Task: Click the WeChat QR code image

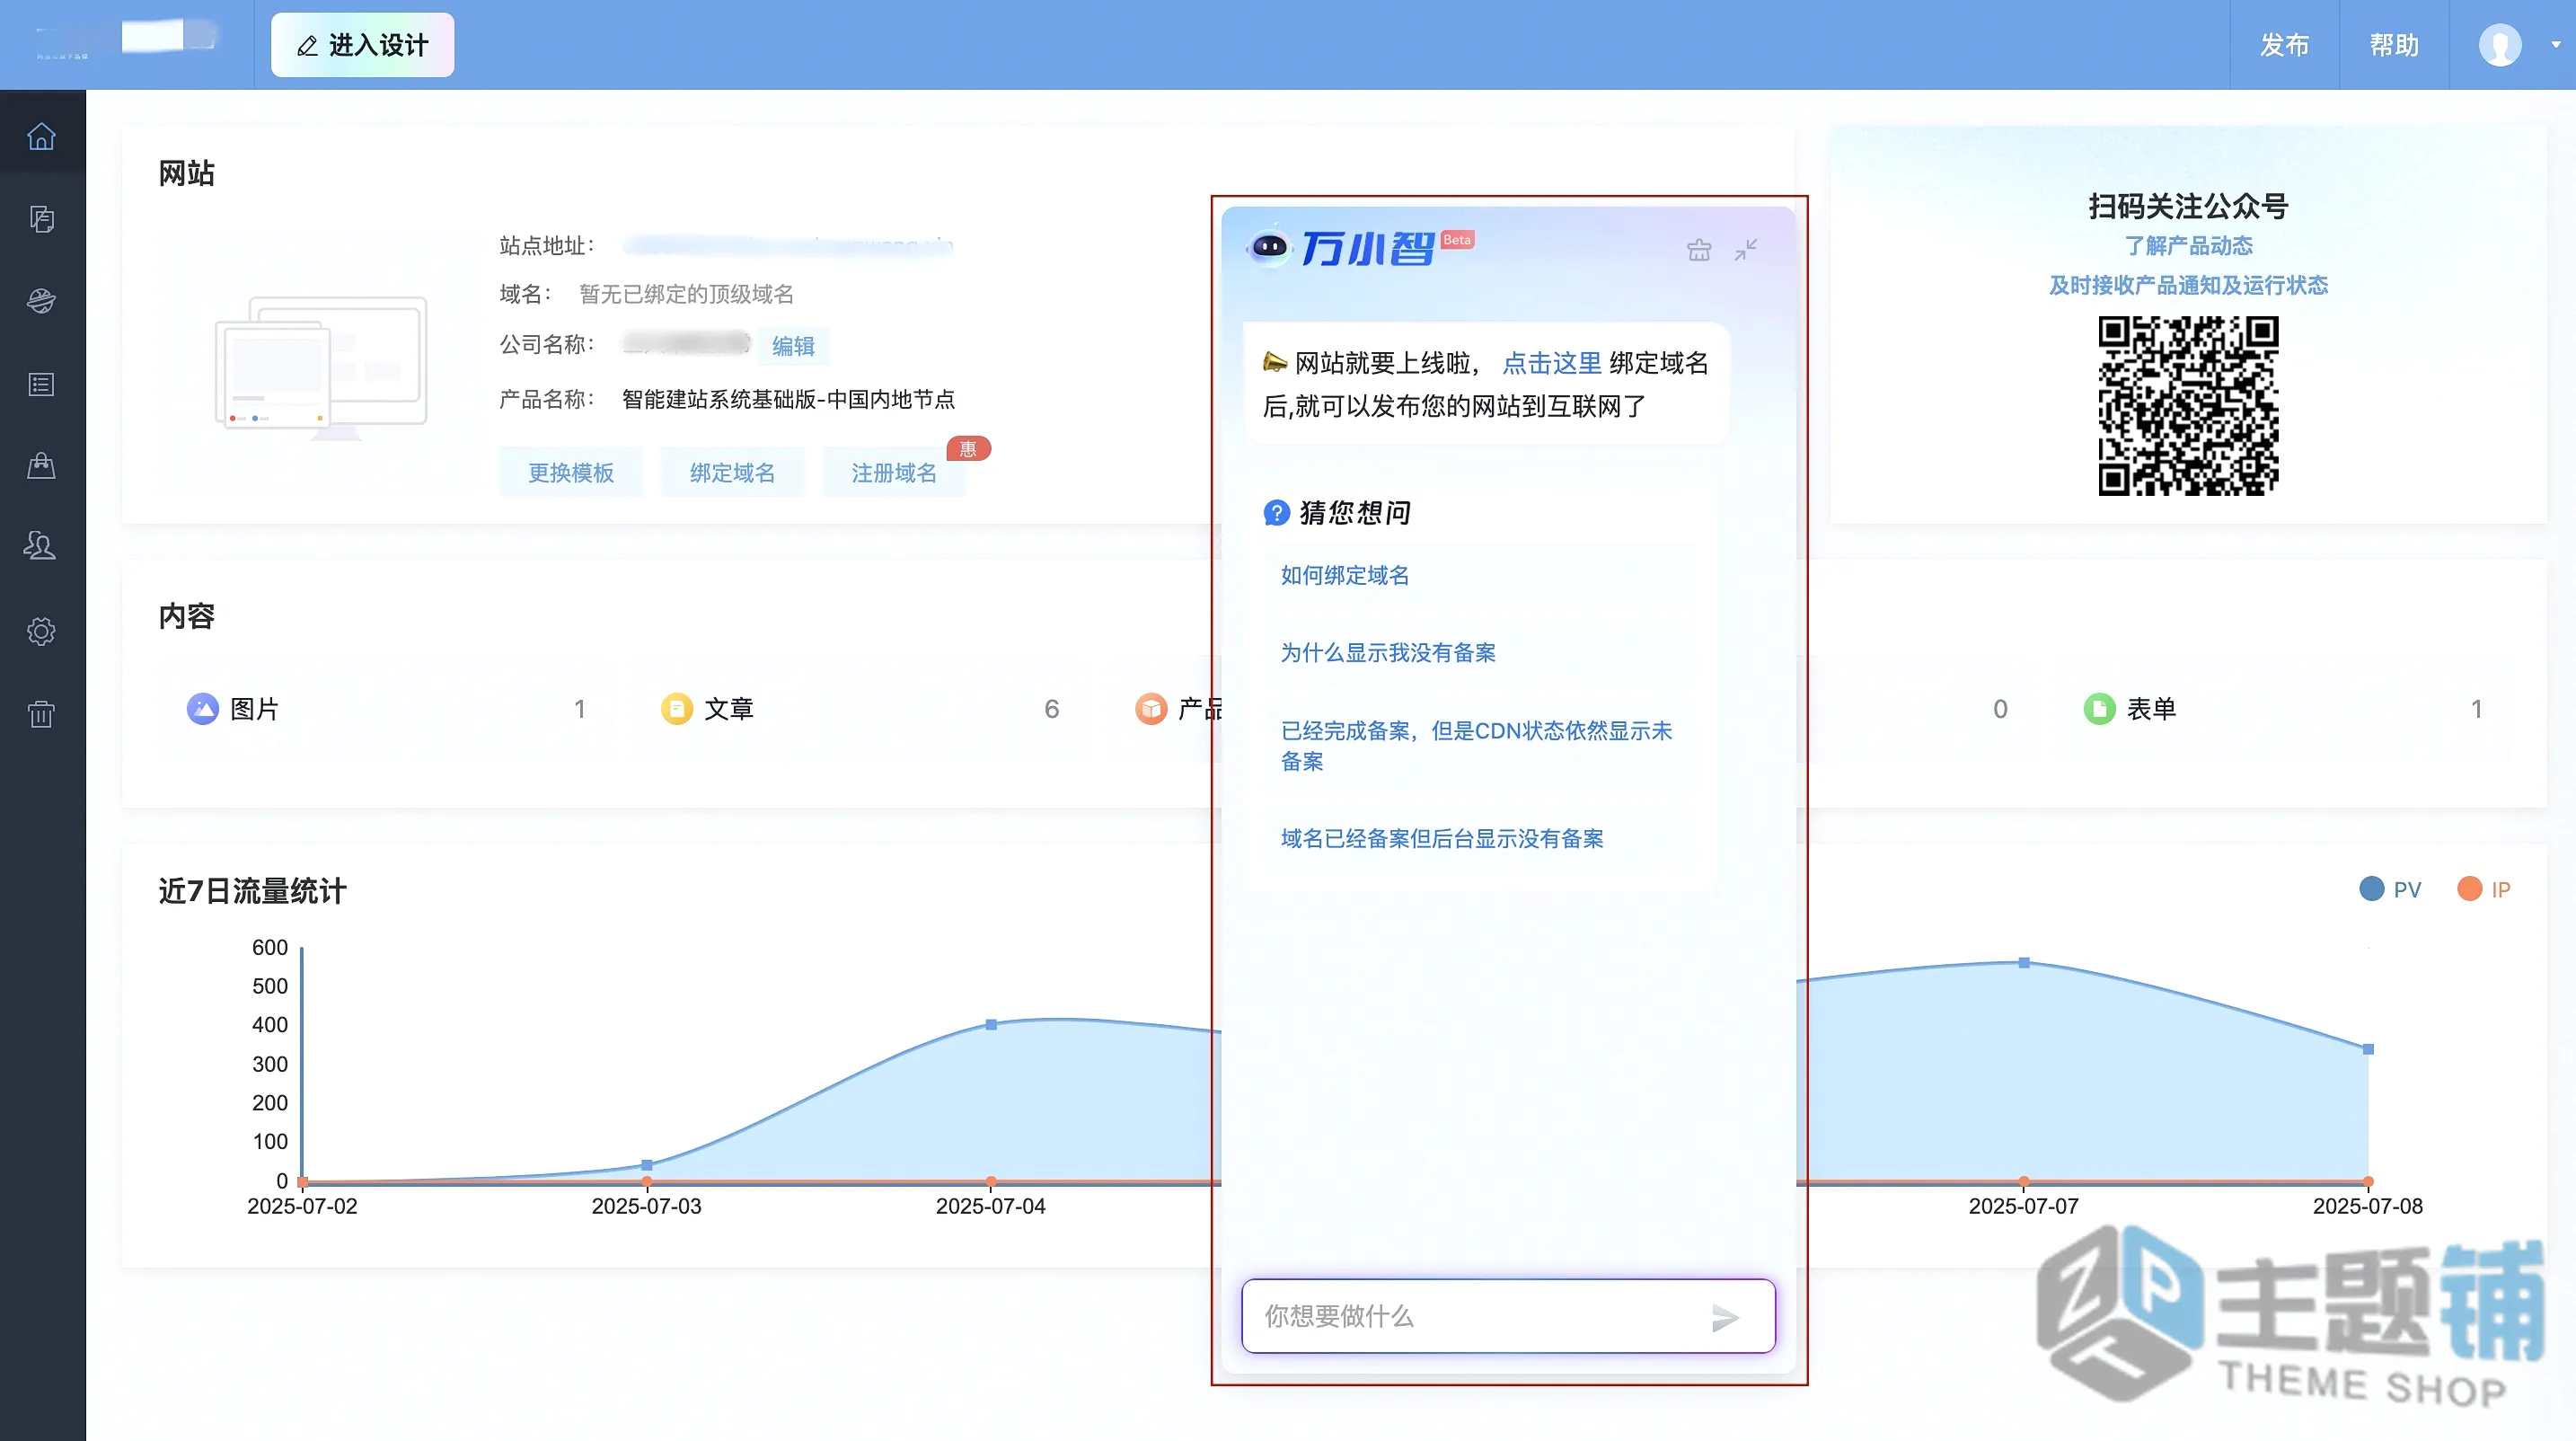Action: [2188, 406]
